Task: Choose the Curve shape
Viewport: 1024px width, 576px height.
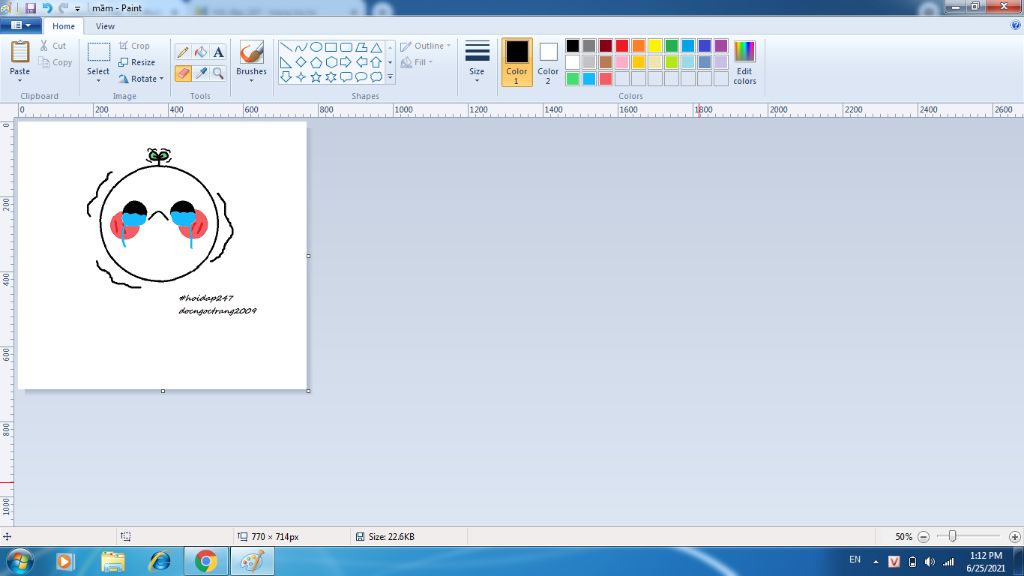Action: 300,48
